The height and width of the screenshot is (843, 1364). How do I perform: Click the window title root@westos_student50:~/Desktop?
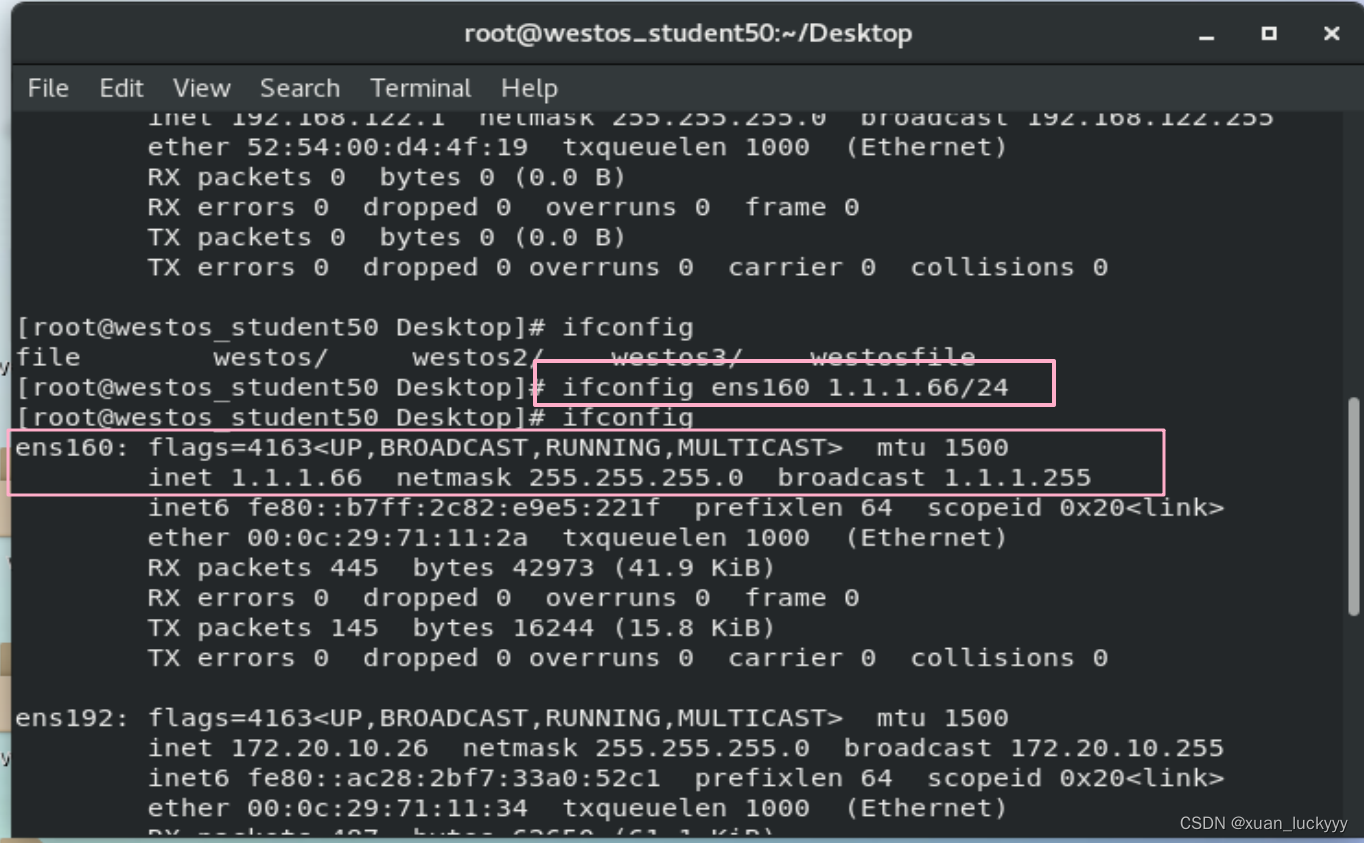(x=688, y=34)
